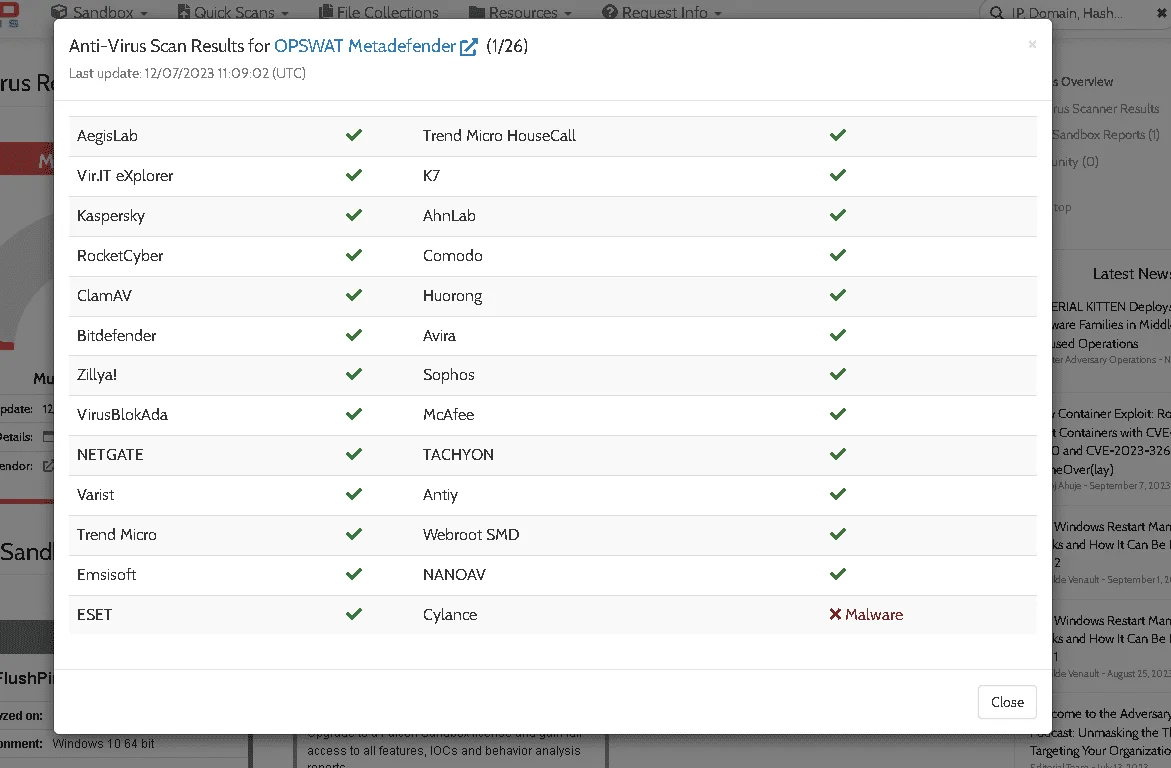Dismiss the modal using the top-right X

pos(1032,44)
